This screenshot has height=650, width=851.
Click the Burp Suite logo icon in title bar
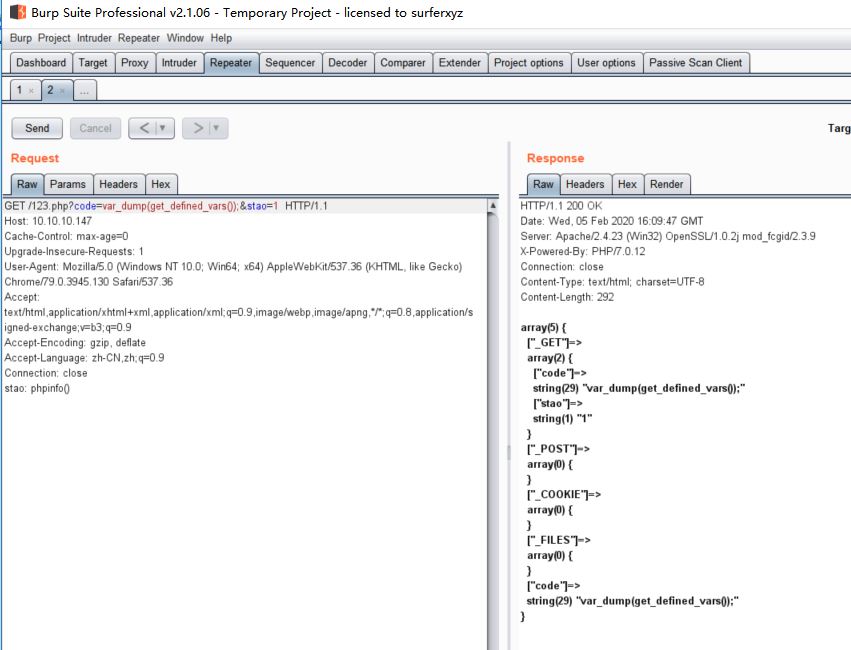18,11
